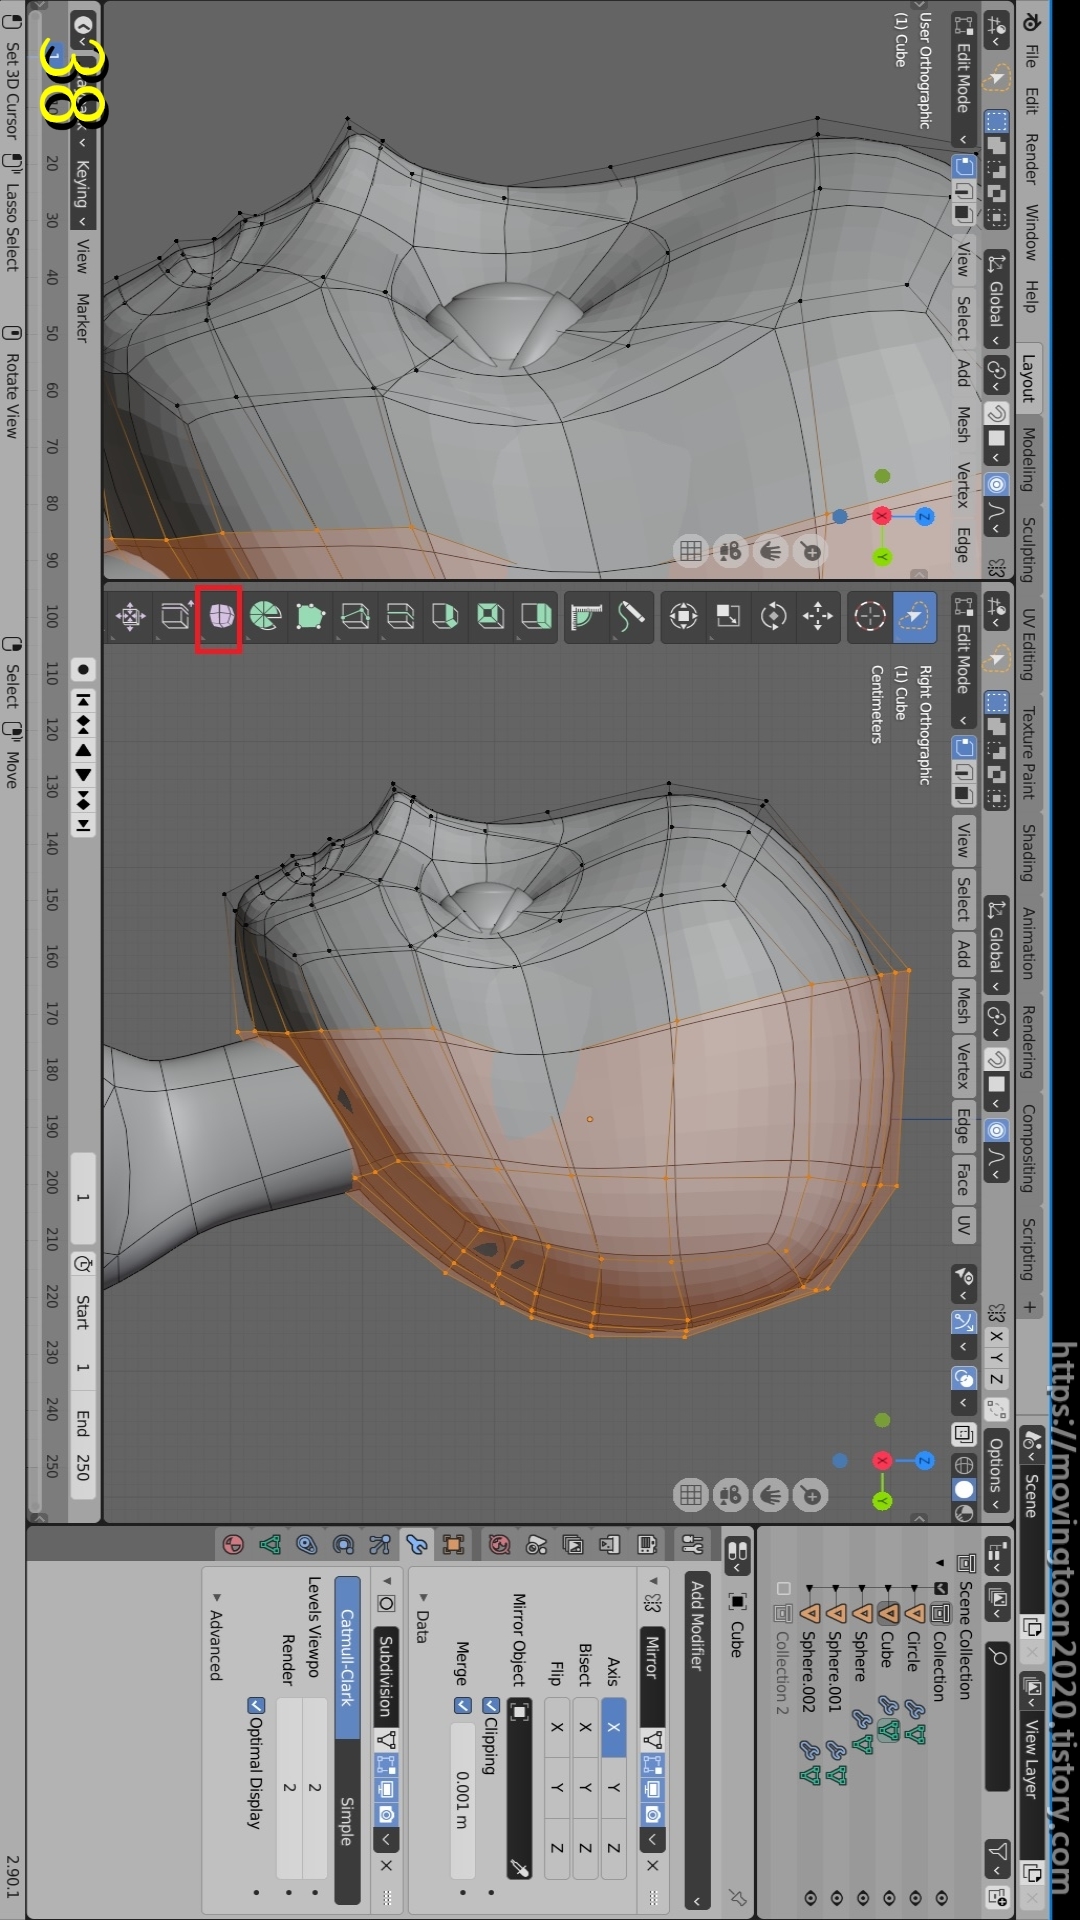Image resolution: width=1080 pixels, height=1920 pixels.
Task: Toggle the Optimal Display checkbox
Action: point(256,1705)
